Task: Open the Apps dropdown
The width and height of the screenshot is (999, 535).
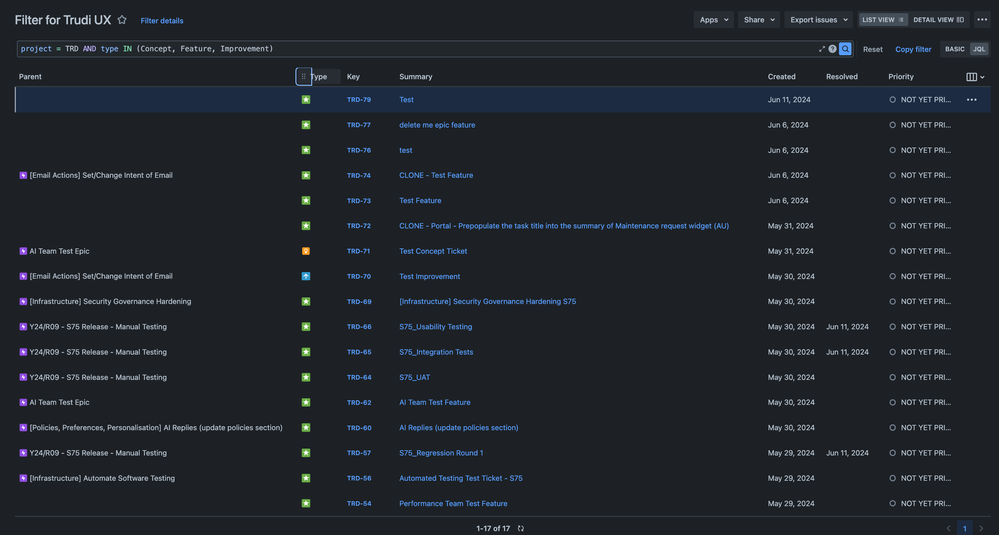Action: point(714,20)
